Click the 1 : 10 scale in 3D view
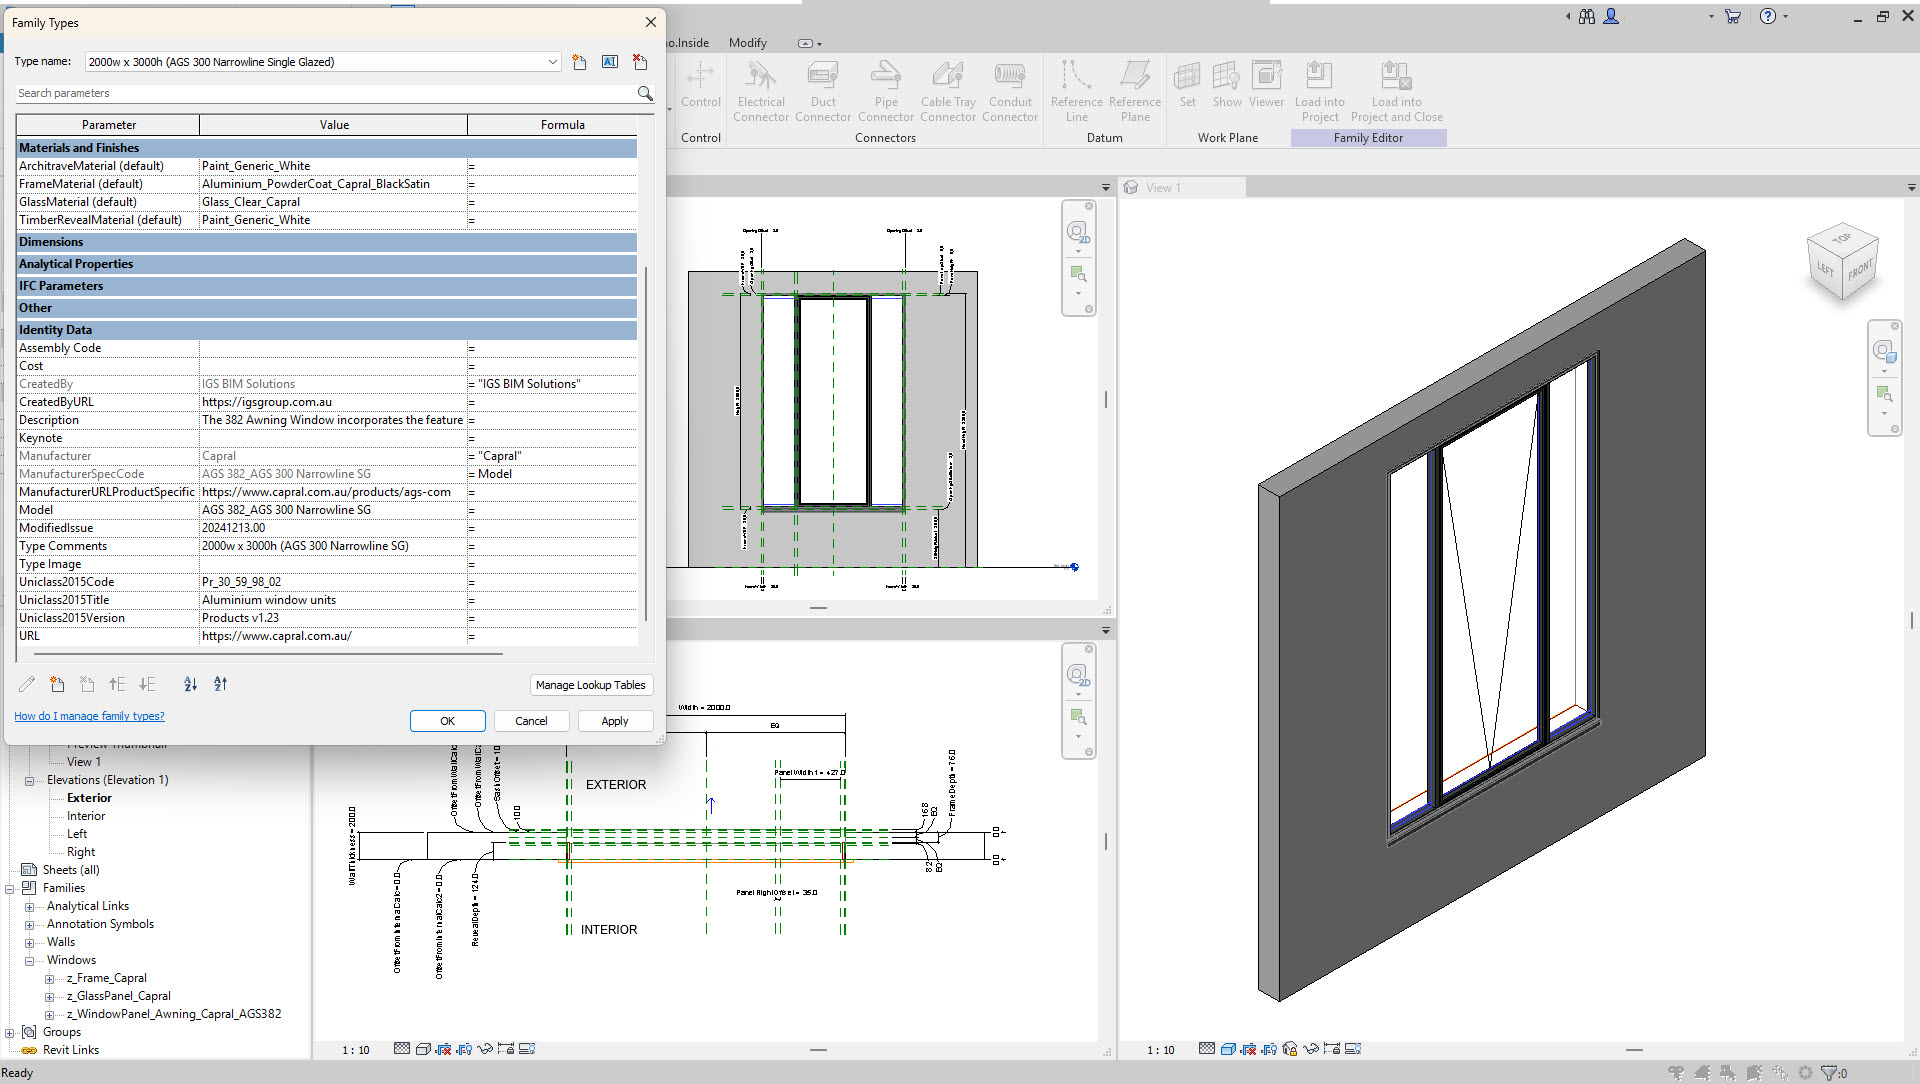 [x=1161, y=1050]
